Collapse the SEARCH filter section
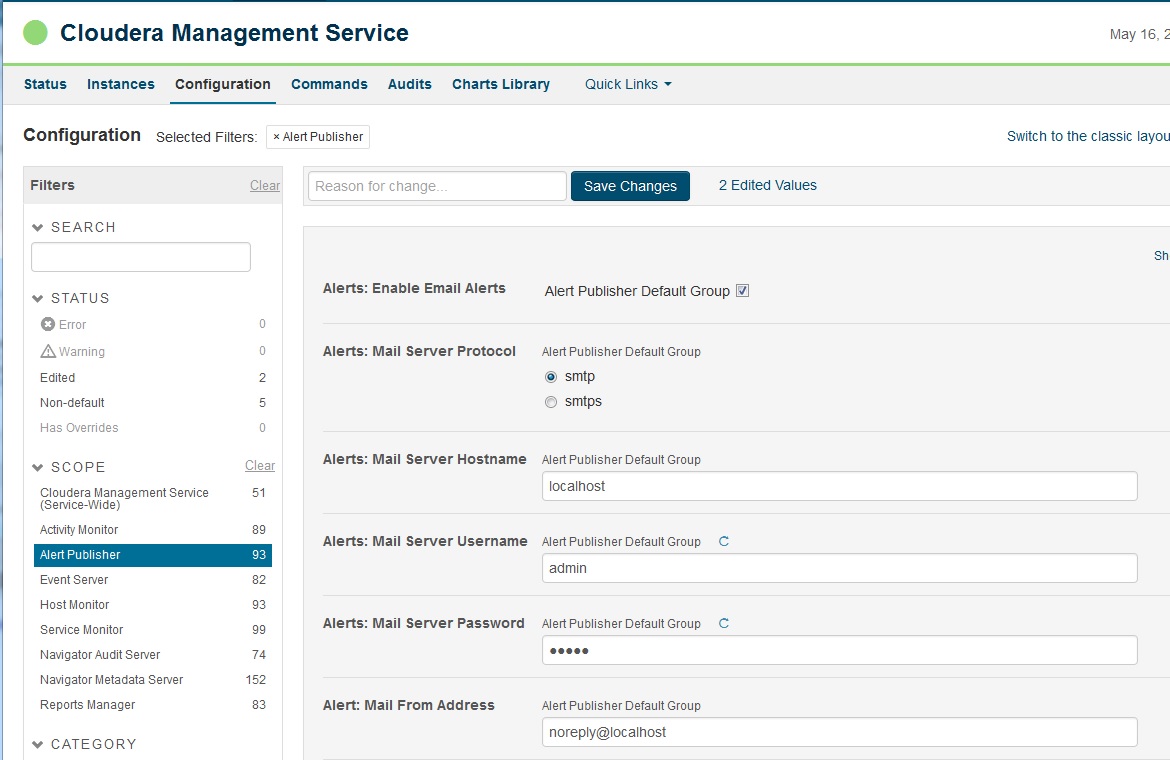The width and height of the screenshot is (1170, 760). [x=37, y=227]
